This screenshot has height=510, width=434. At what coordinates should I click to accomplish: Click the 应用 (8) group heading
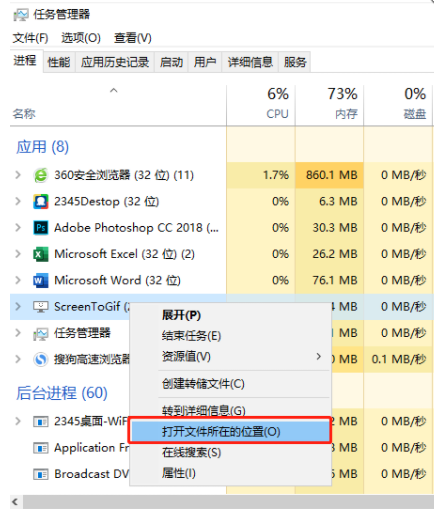[x=43, y=147]
